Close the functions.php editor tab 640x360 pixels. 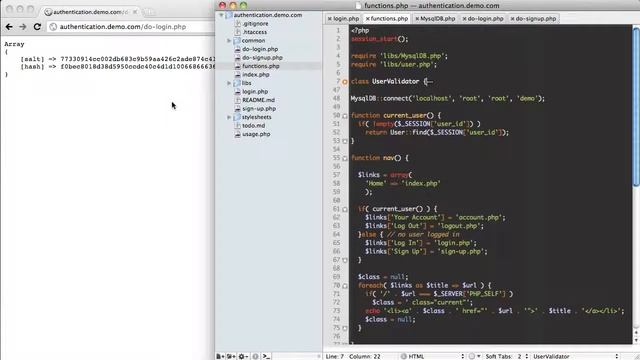tap(367, 19)
